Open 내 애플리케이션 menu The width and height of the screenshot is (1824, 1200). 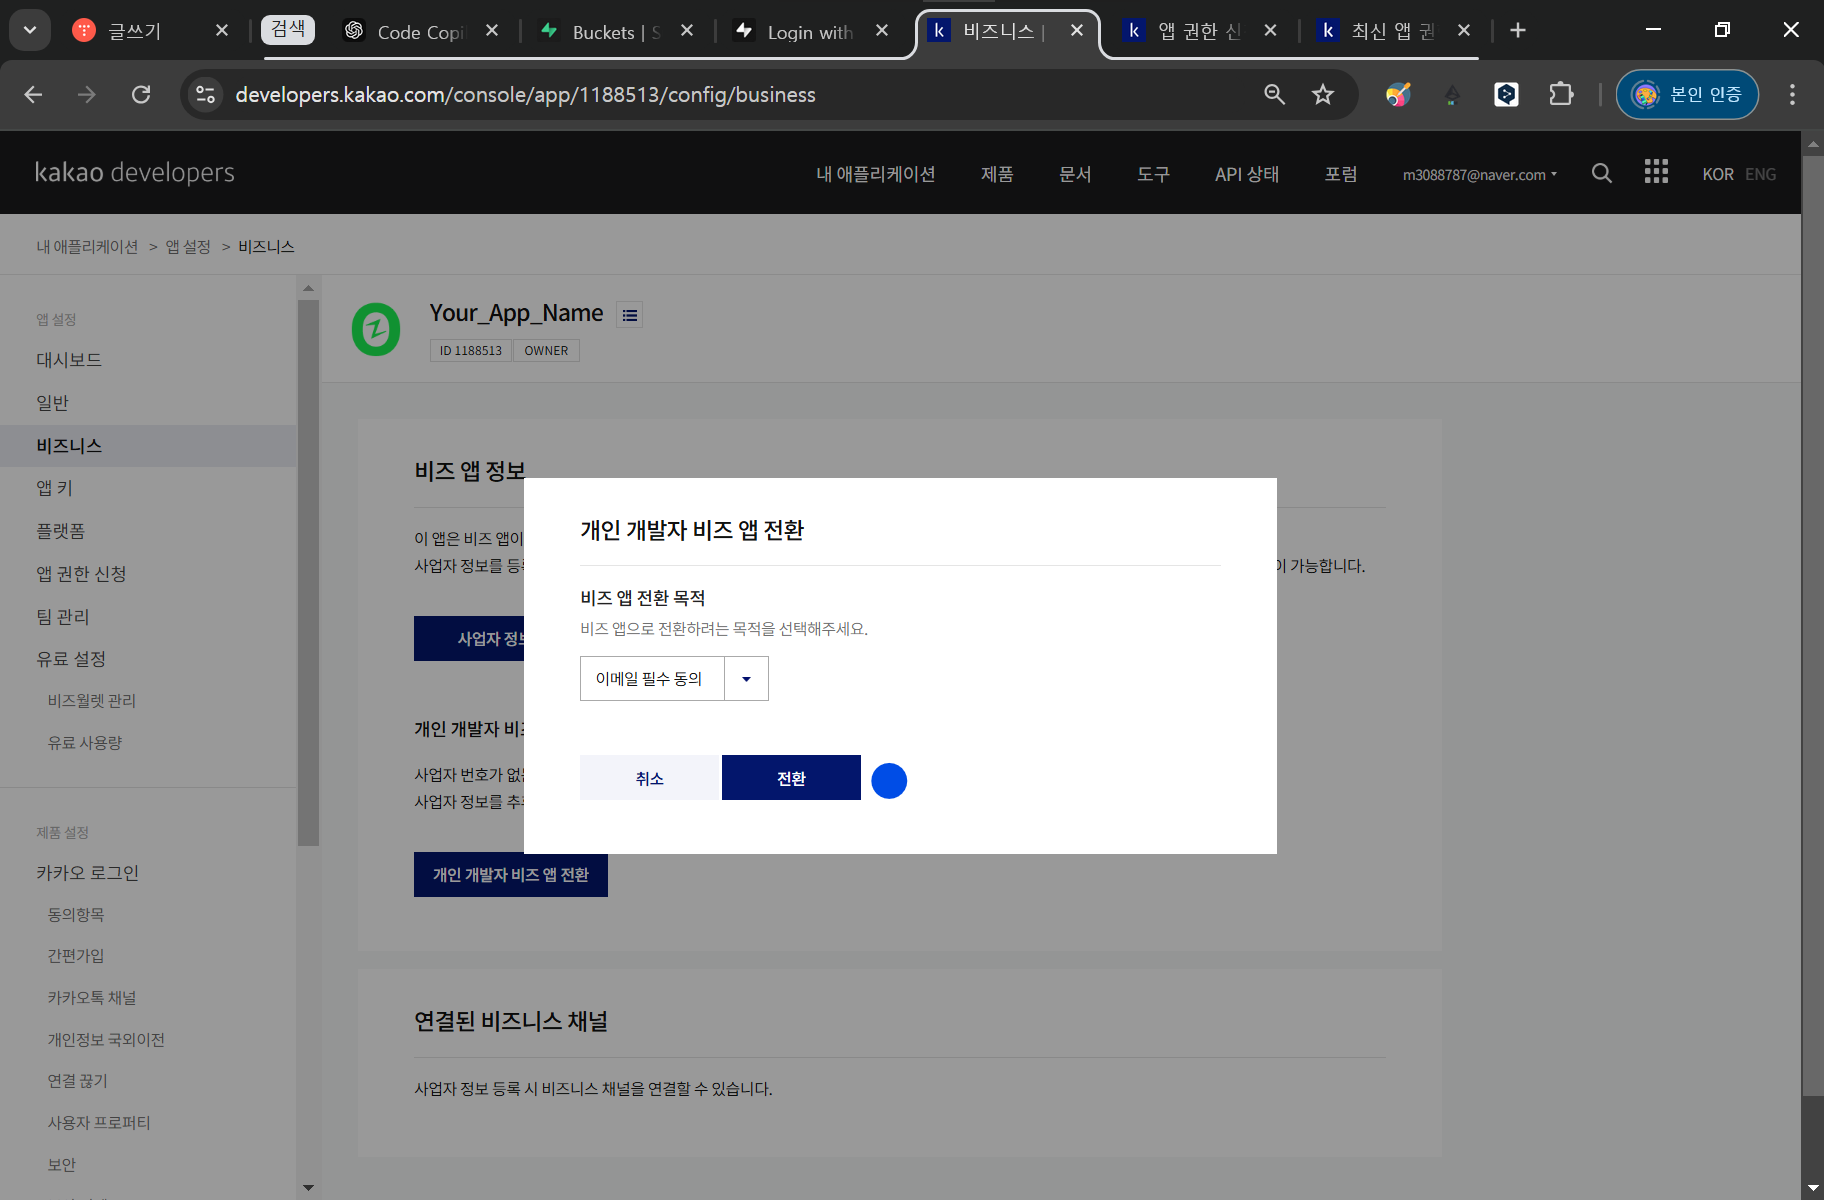click(x=875, y=174)
